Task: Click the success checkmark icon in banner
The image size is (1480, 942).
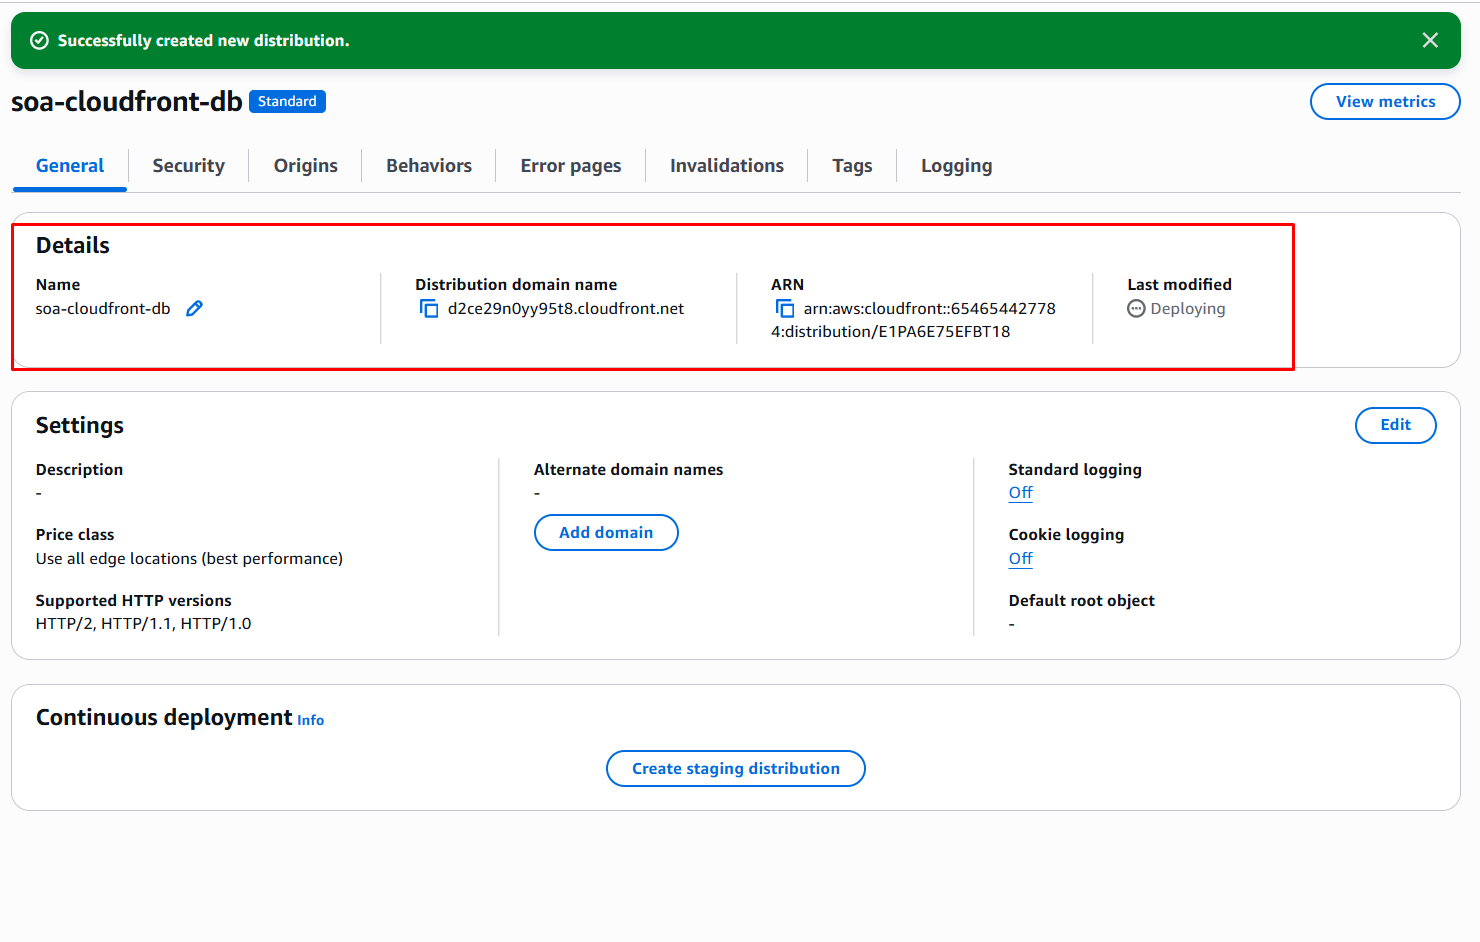Action: coord(39,40)
